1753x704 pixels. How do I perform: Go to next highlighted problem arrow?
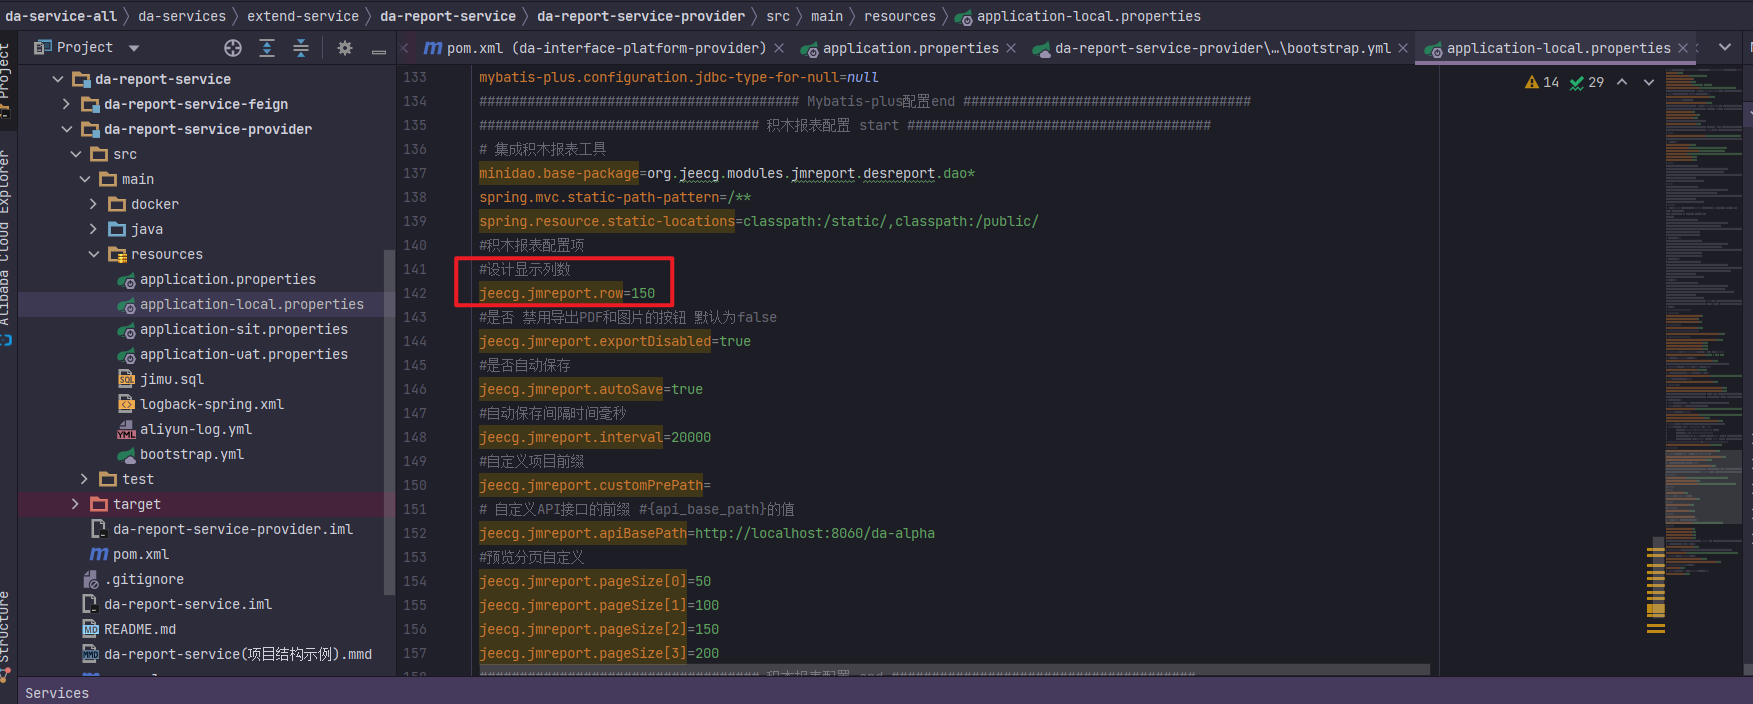click(x=1649, y=82)
